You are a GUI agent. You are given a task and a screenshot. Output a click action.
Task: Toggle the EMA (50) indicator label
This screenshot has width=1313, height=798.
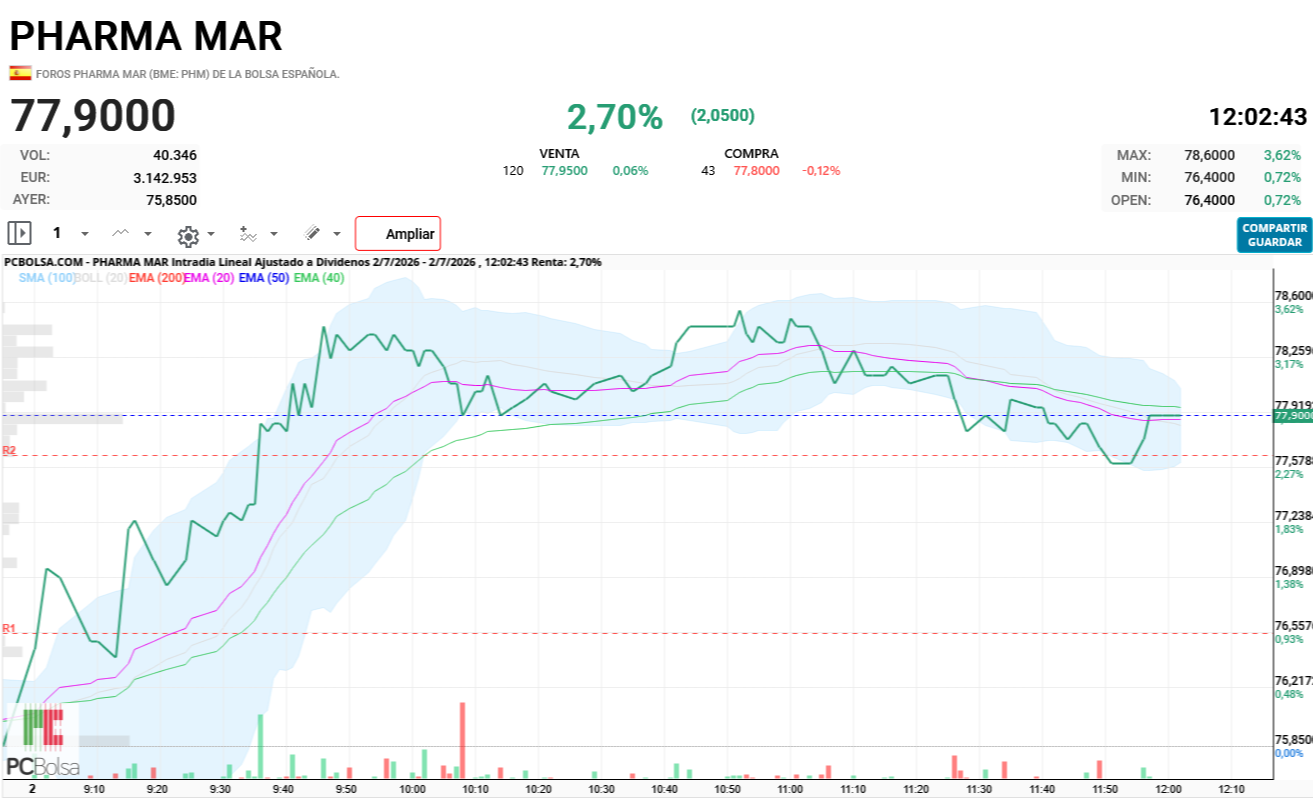(264, 278)
